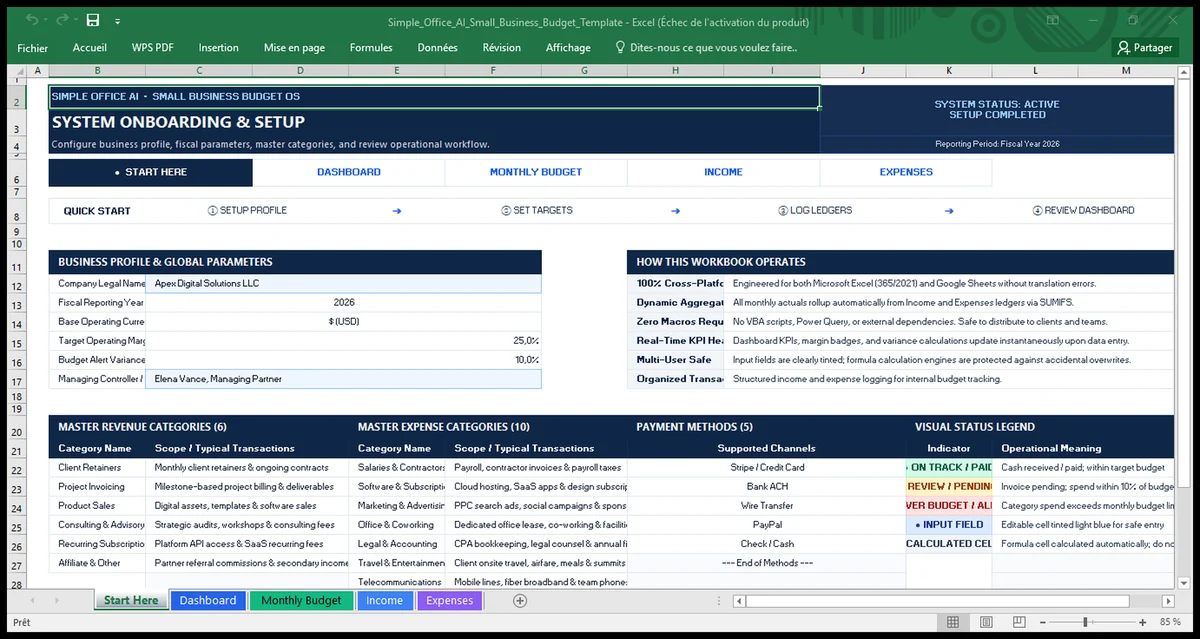
Task: Switch to Mise en page tab
Action: [x=294, y=47]
